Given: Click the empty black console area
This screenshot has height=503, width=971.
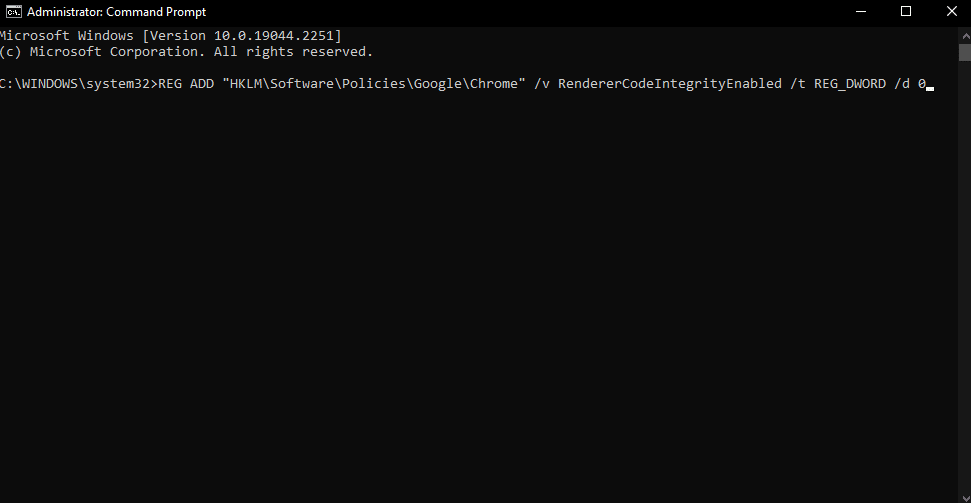Looking at the screenshot, I should 480,300.
